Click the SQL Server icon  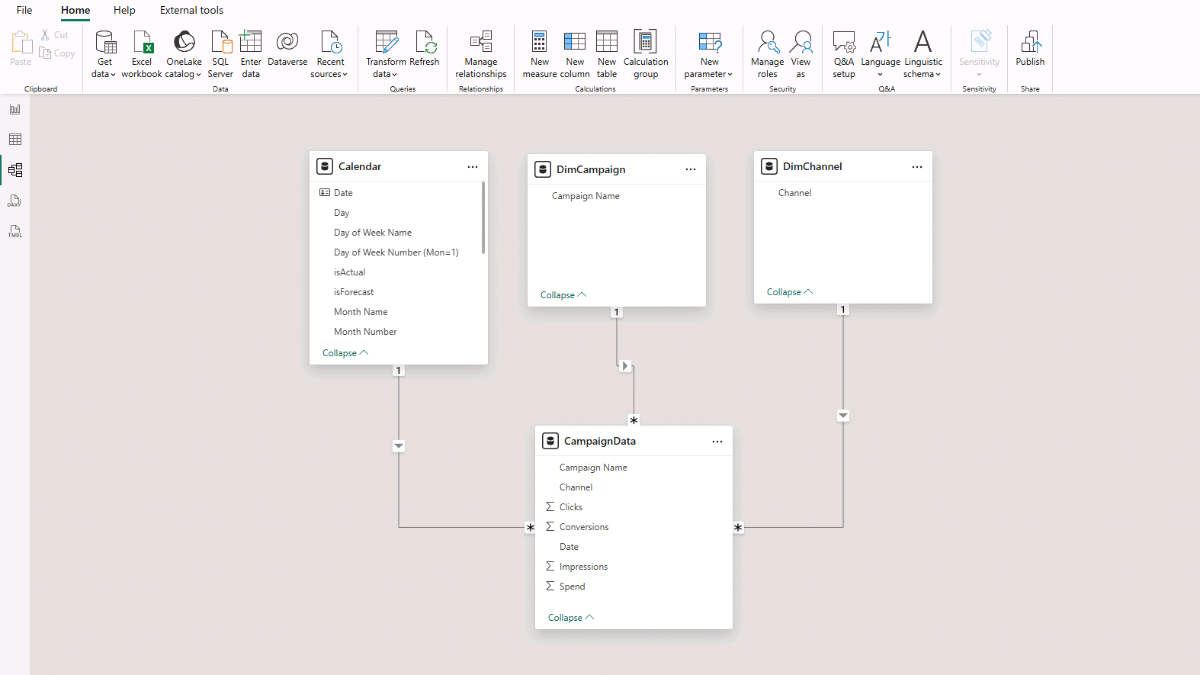click(220, 42)
